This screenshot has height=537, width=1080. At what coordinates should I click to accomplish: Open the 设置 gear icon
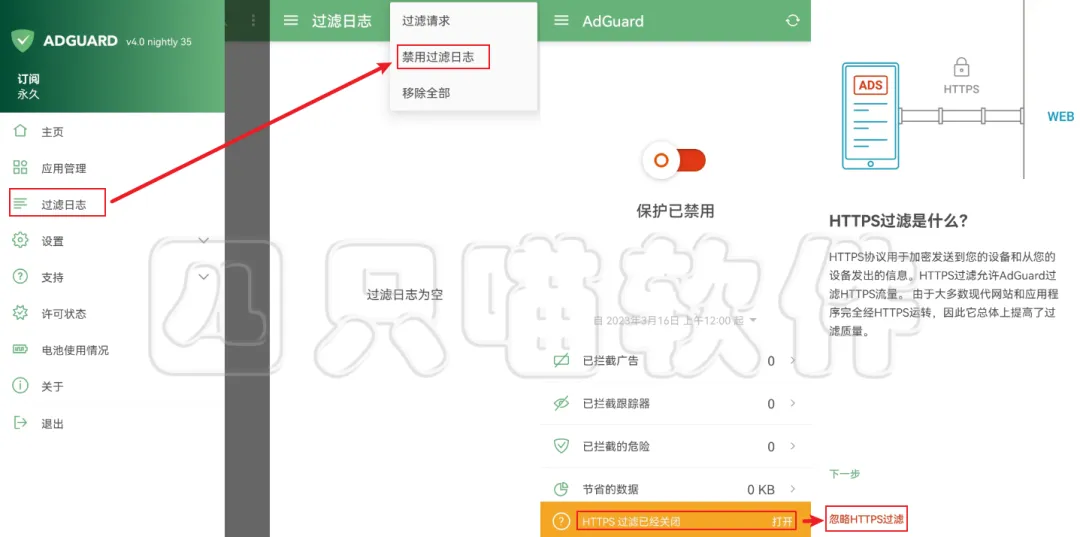(x=20, y=240)
